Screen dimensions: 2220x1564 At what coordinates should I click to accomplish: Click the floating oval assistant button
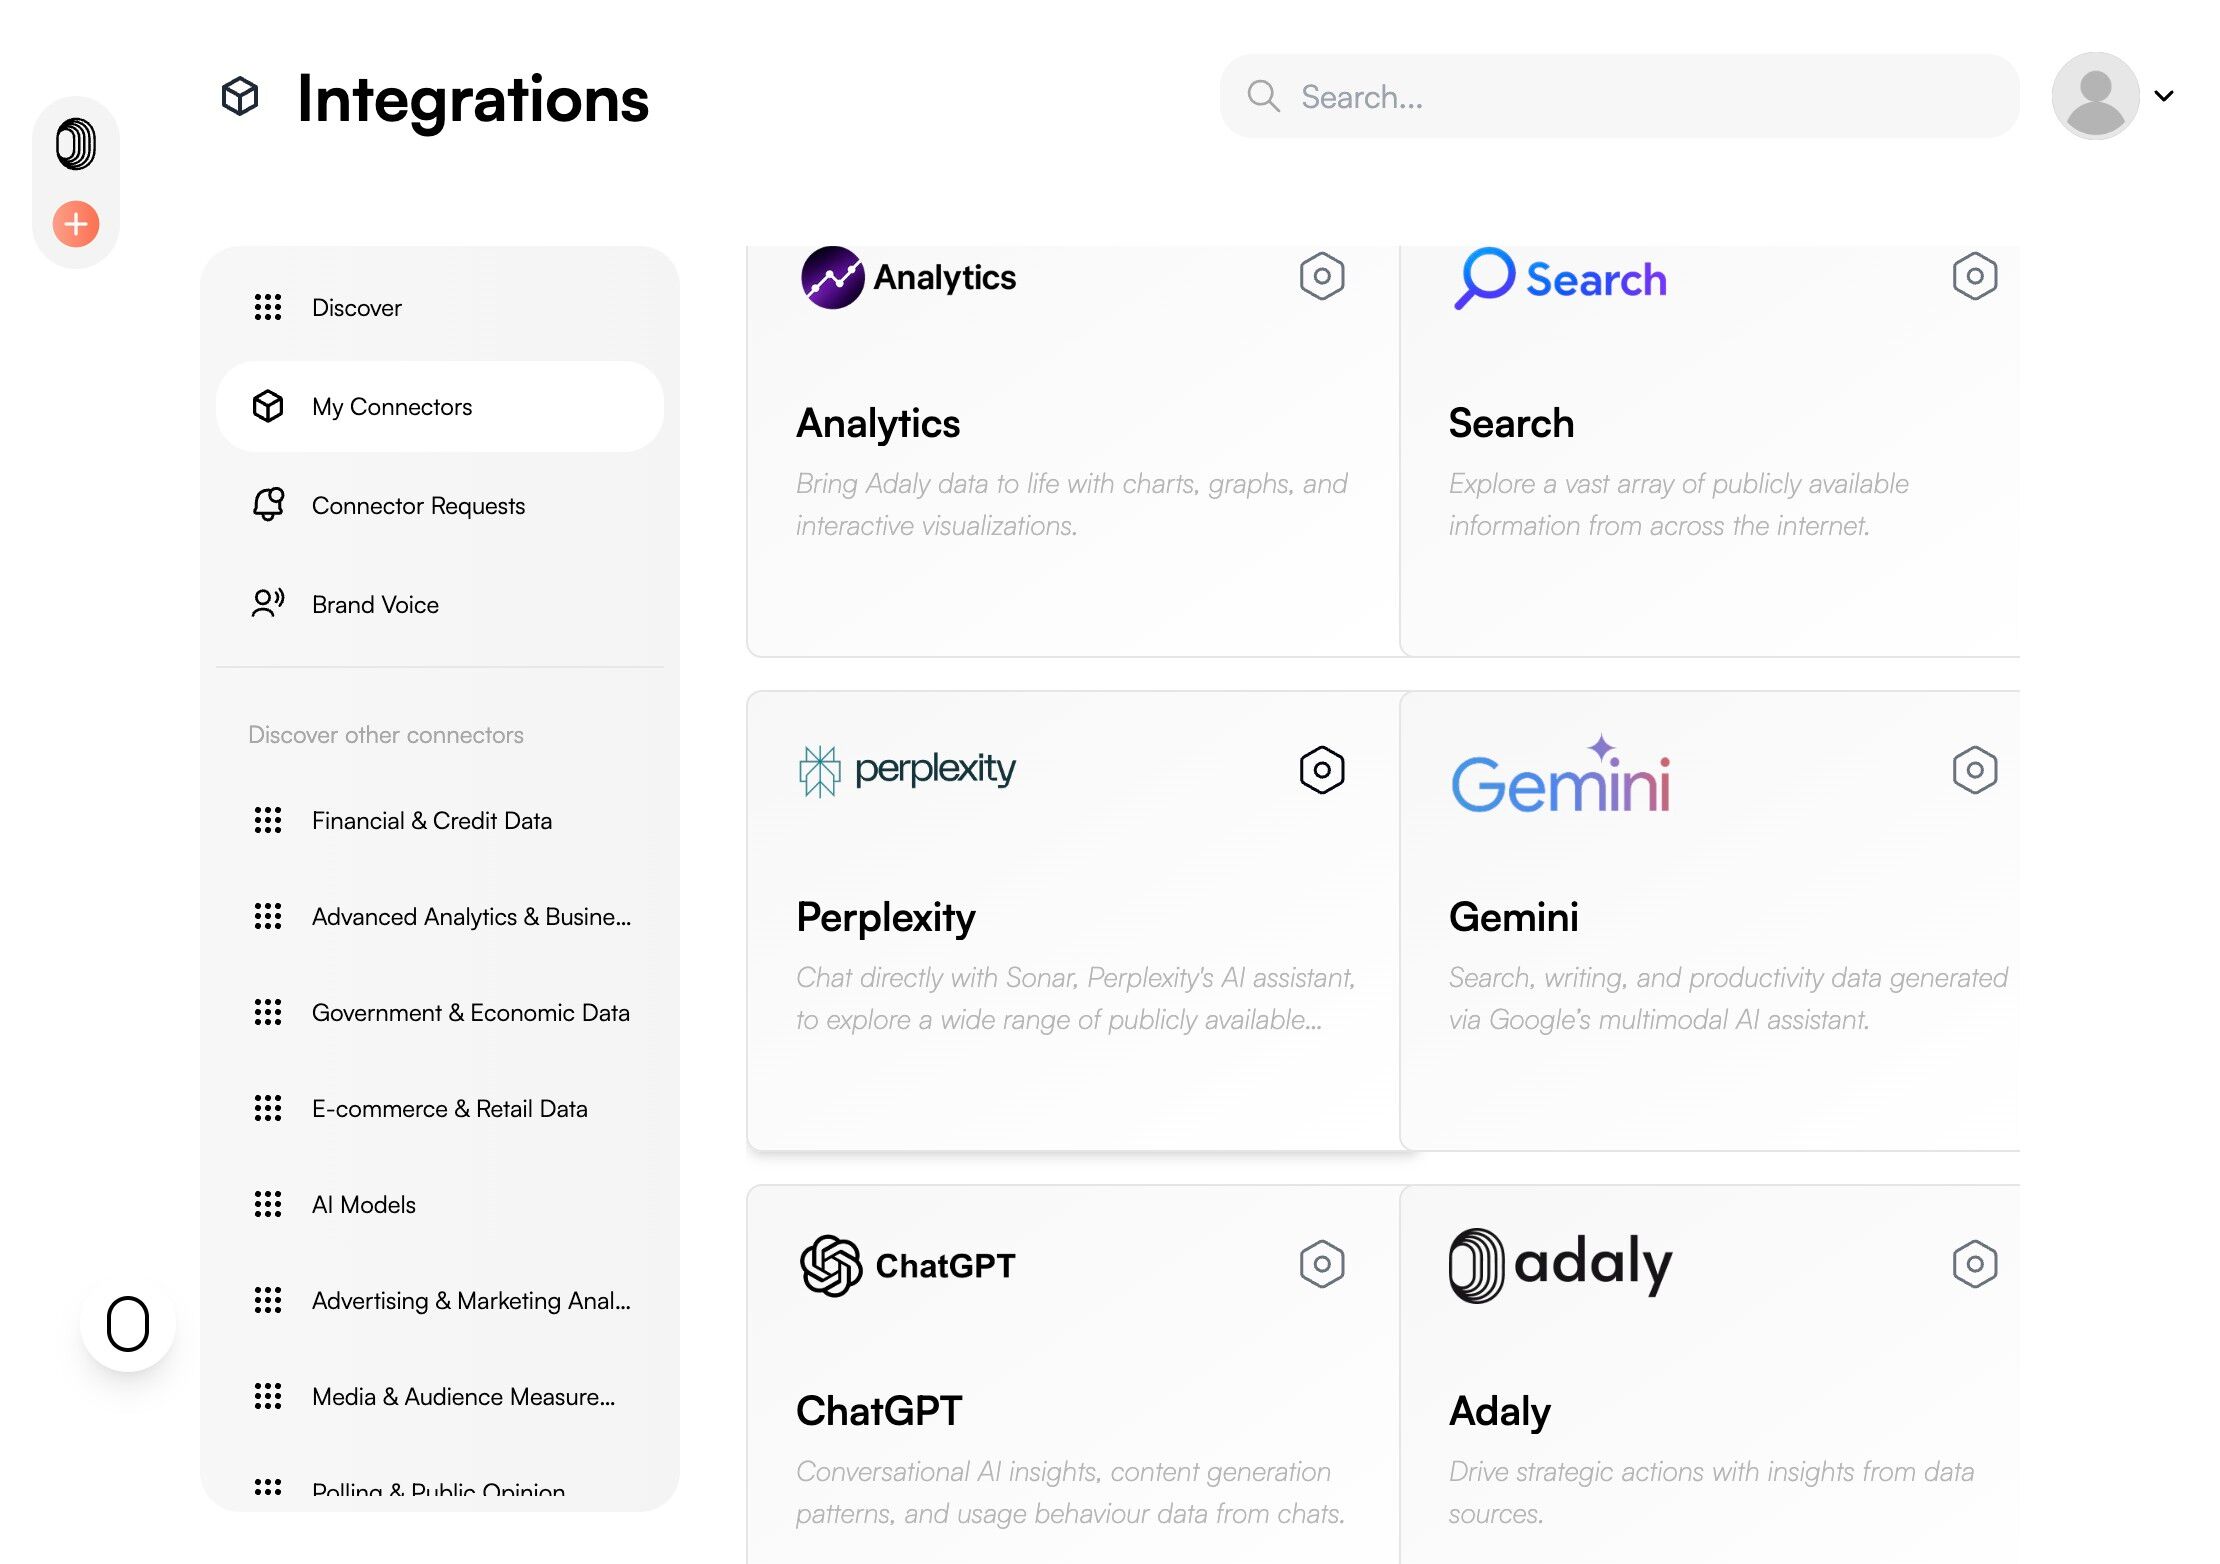128,1324
